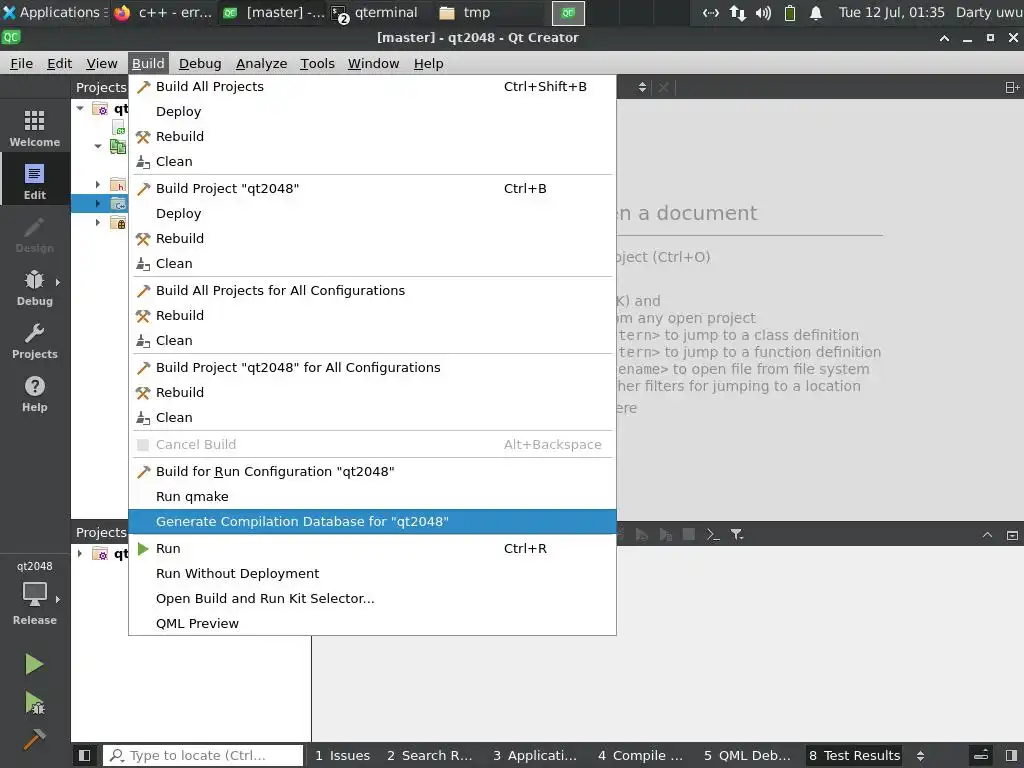Viewport: 1024px width, 768px height.
Task: Open the output pane selector arrows in status bar
Action: coord(920,756)
